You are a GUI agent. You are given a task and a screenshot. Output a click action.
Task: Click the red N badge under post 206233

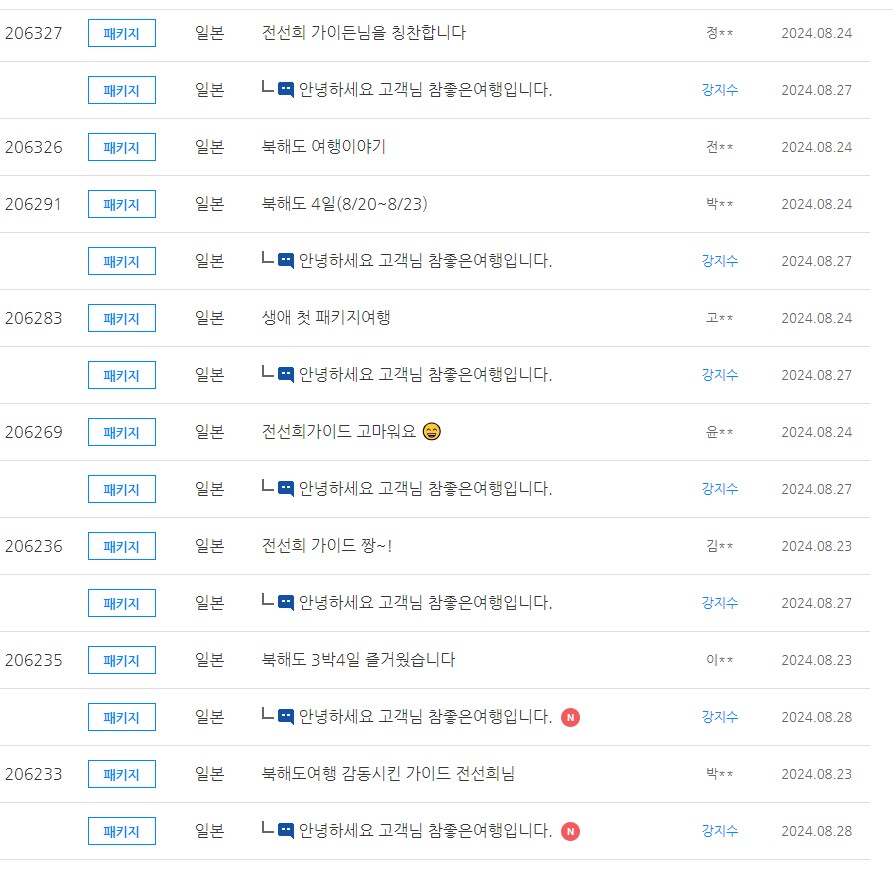[x=570, y=831]
